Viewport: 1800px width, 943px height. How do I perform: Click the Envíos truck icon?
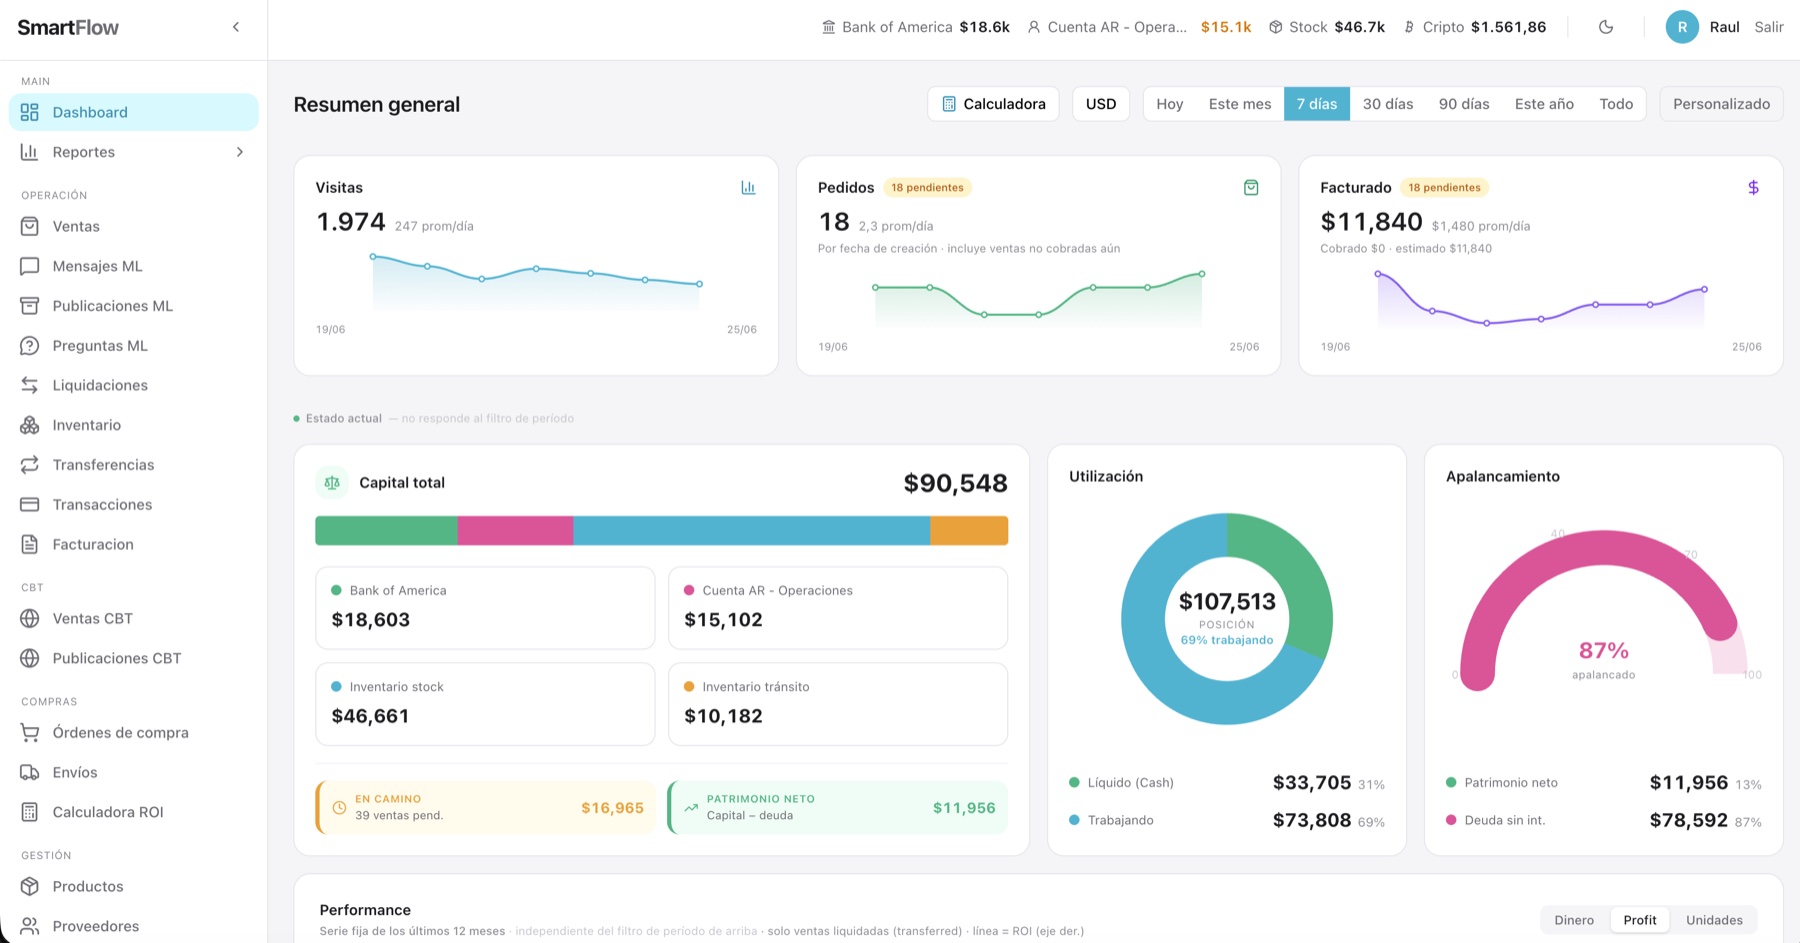[x=30, y=772]
